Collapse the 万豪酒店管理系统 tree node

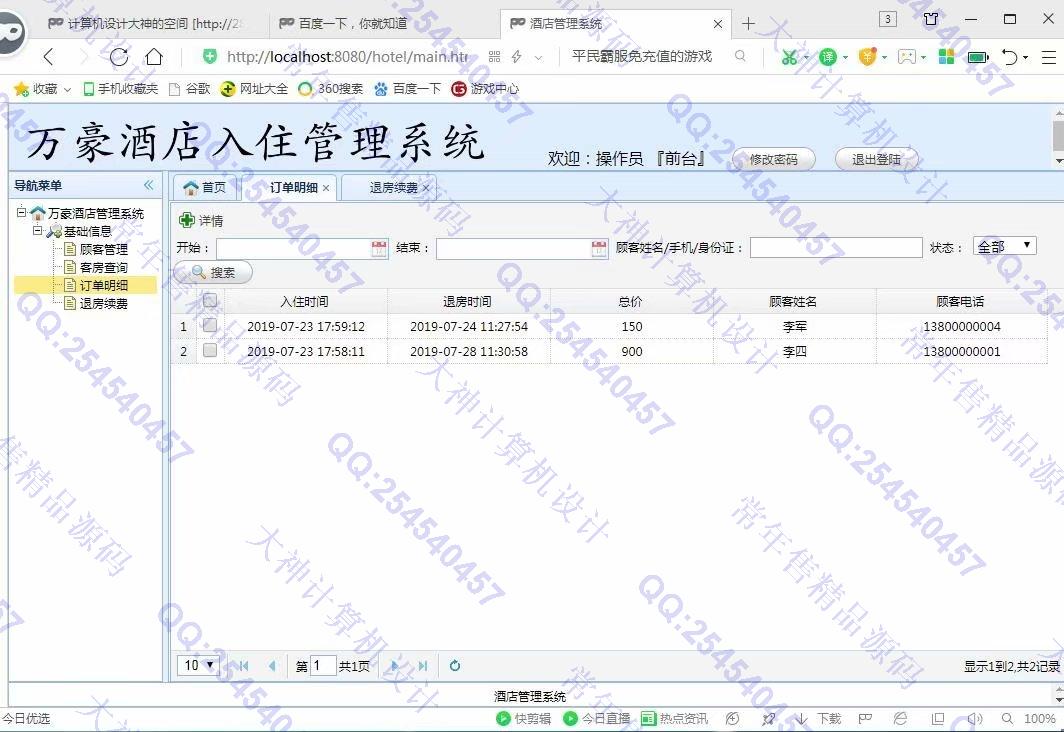(21, 212)
